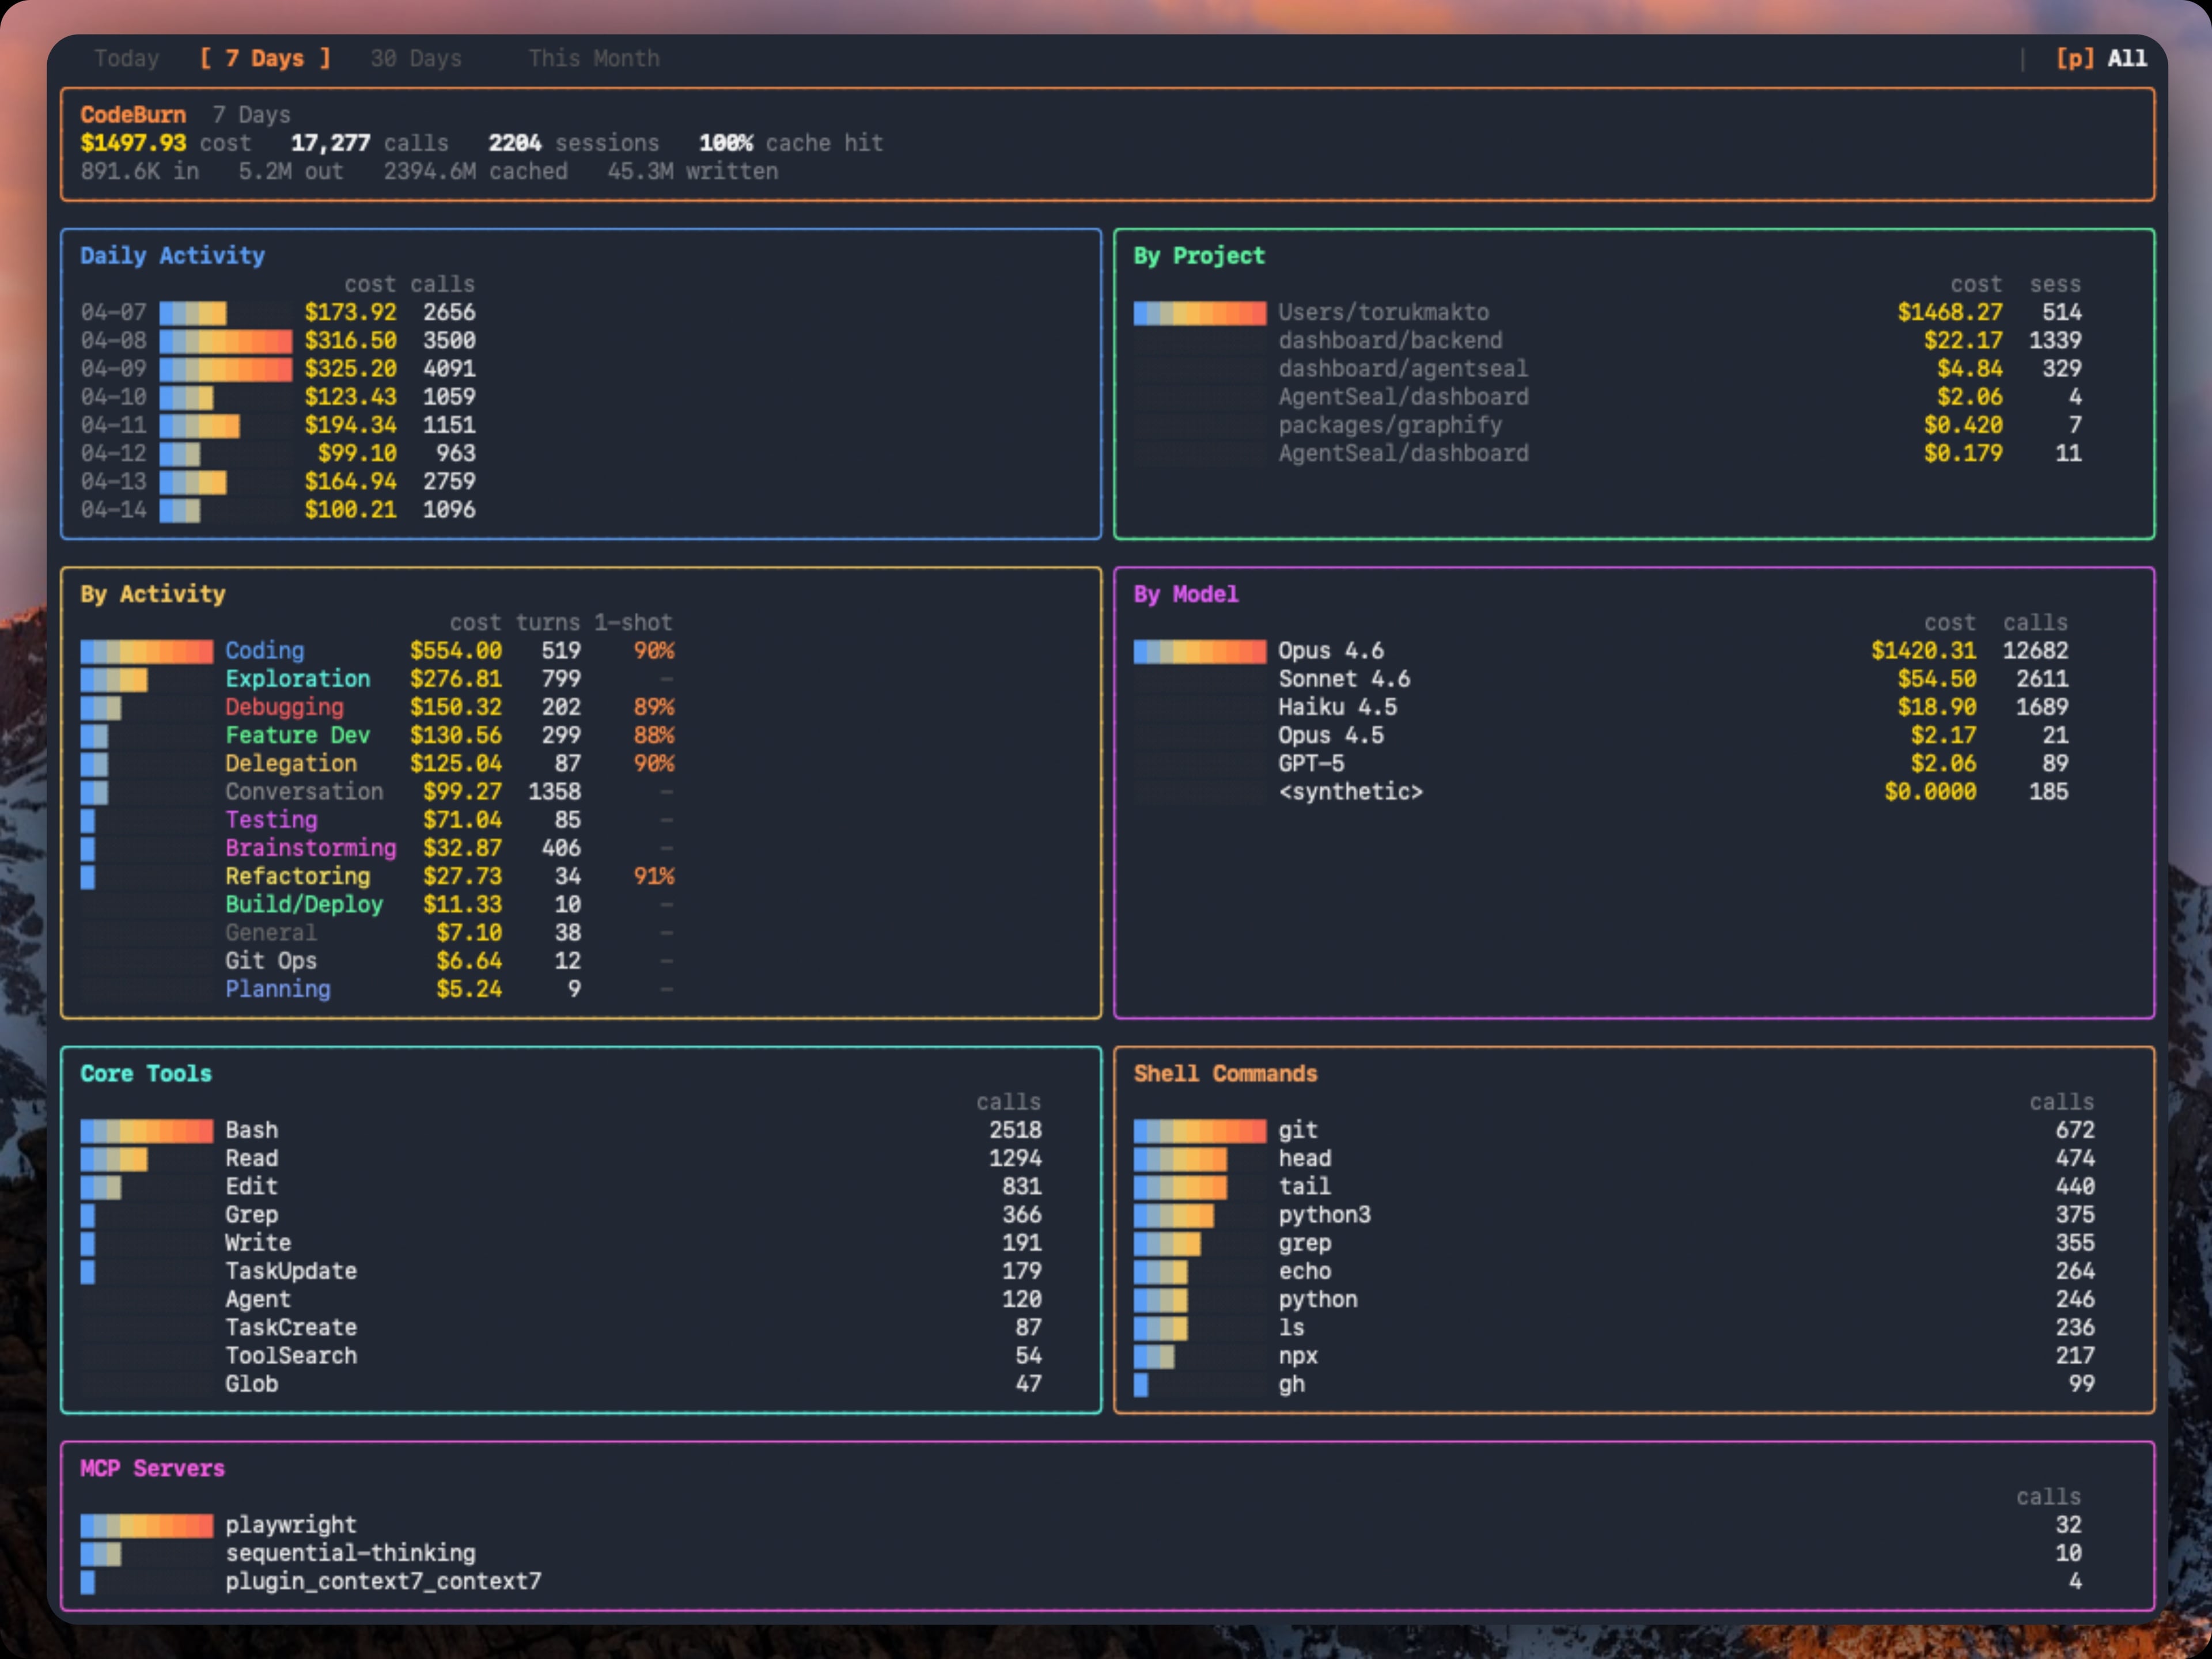Re-select the active 7 Days tab
The image size is (2212, 1659).
tap(266, 58)
